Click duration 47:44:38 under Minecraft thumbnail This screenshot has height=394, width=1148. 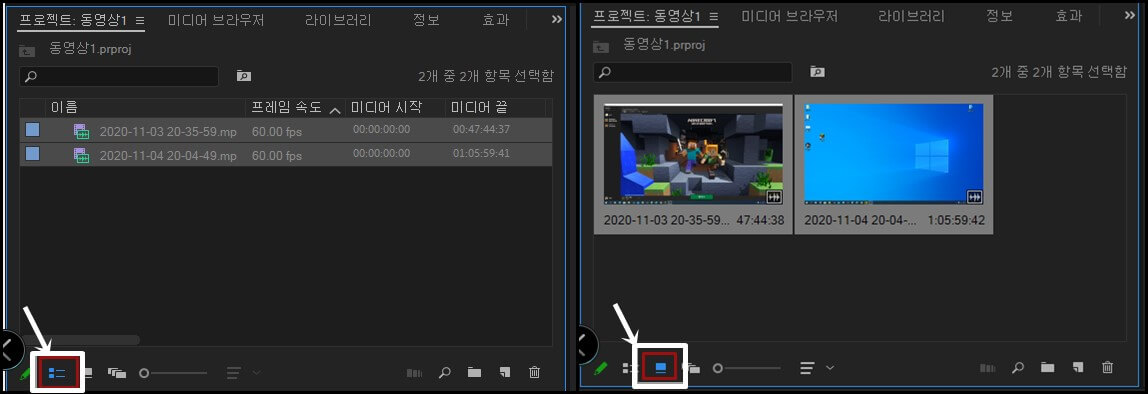(x=761, y=220)
